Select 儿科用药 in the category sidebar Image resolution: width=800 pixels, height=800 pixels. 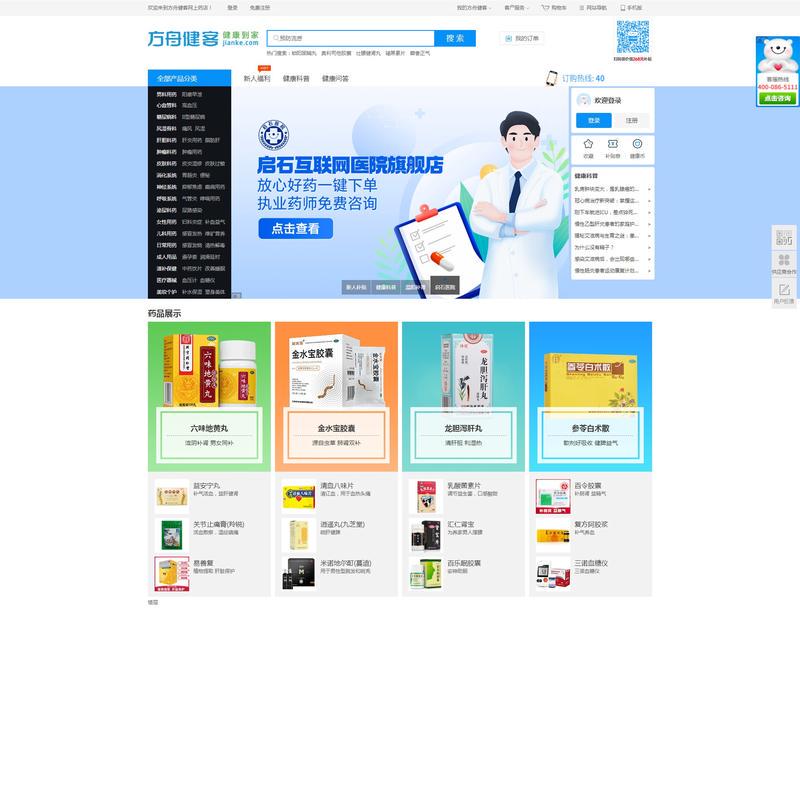pyautogui.click(x=166, y=234)
